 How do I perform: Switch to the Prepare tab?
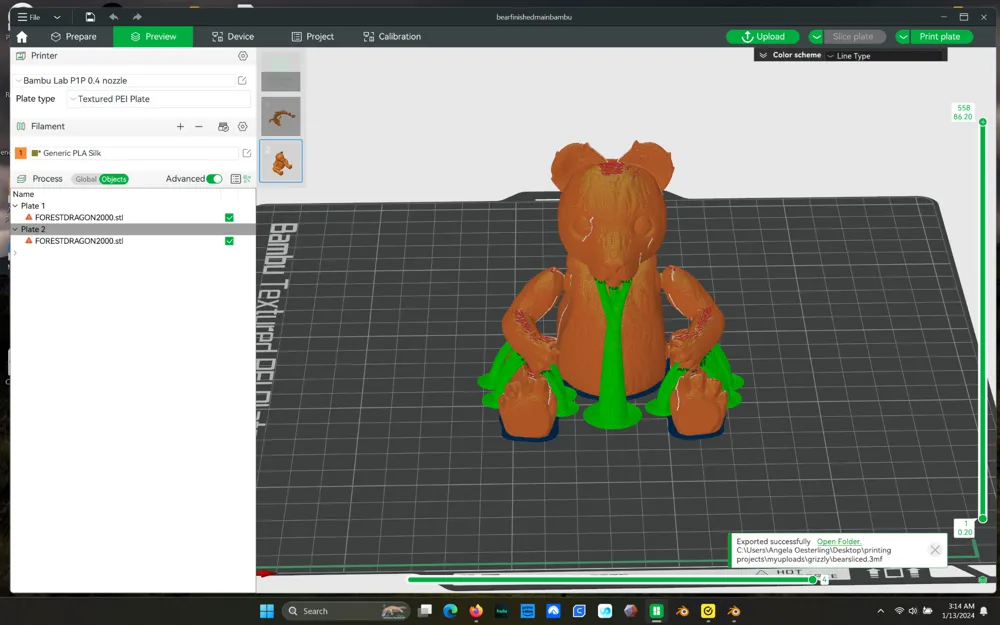74,37
